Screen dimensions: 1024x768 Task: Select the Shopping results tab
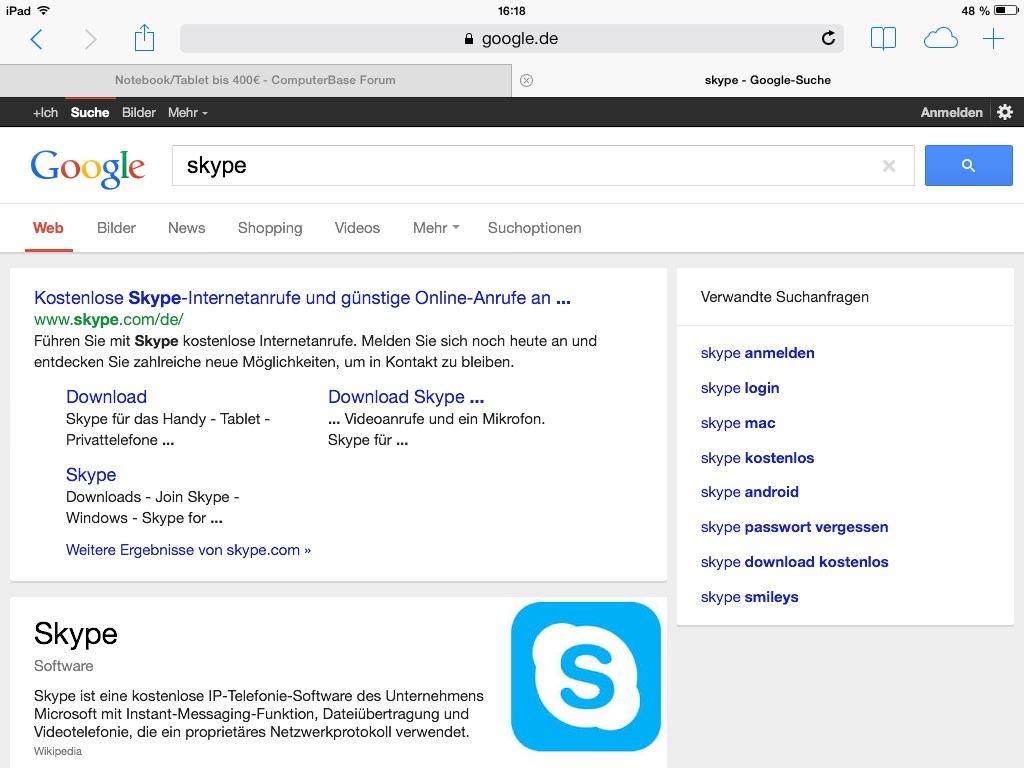pyautogui.click(x=270, y=229)
